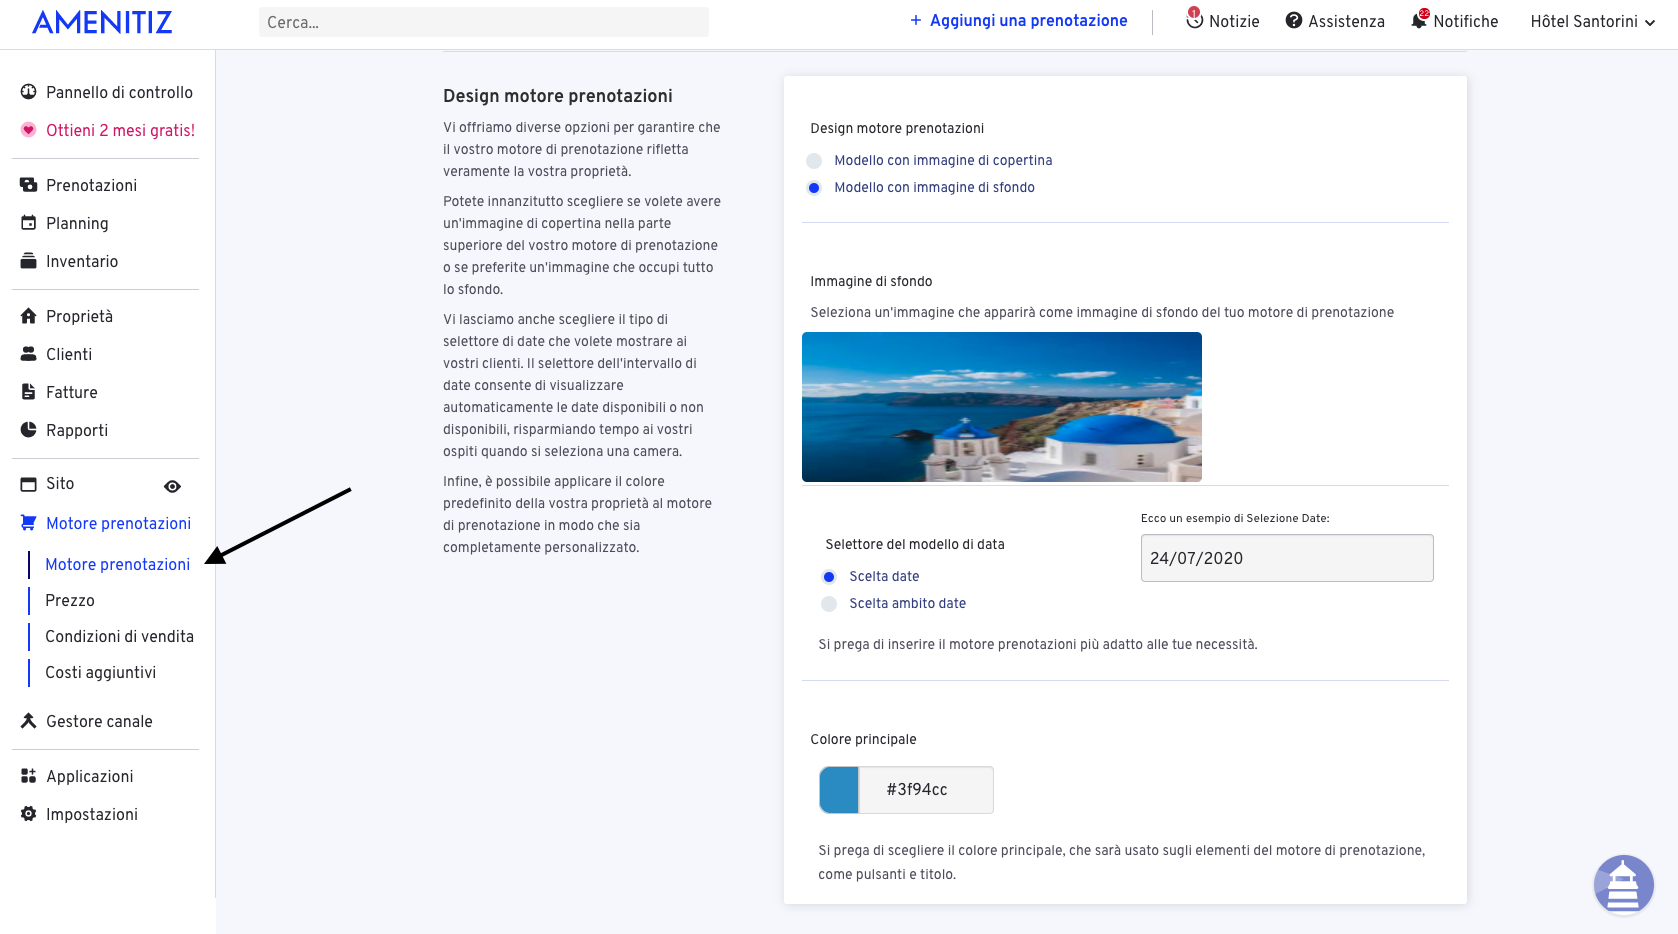1678x934 pixels.
Task: Click the Cerca search field
Action: pos(484,22)
